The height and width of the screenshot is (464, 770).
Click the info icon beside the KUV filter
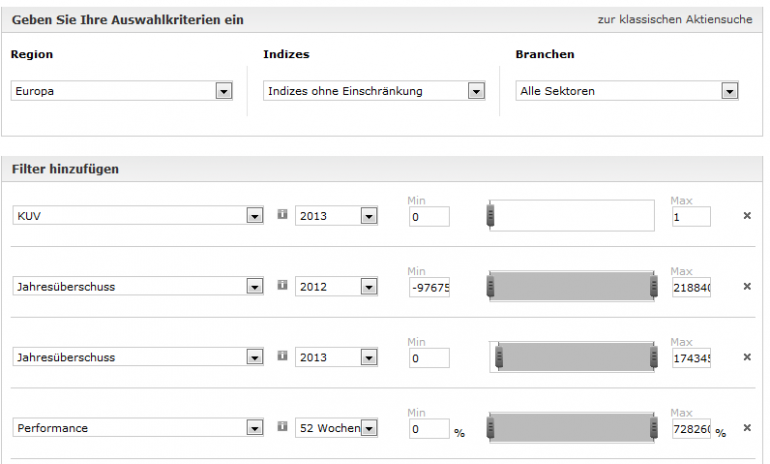282,215
